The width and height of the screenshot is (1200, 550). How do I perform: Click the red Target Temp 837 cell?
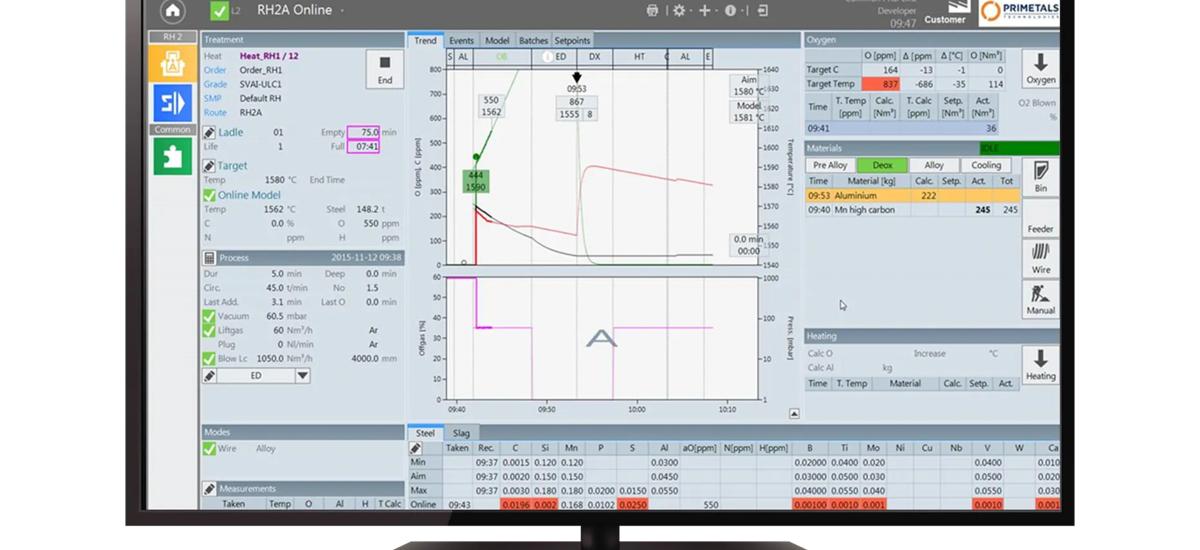point(882,84)
